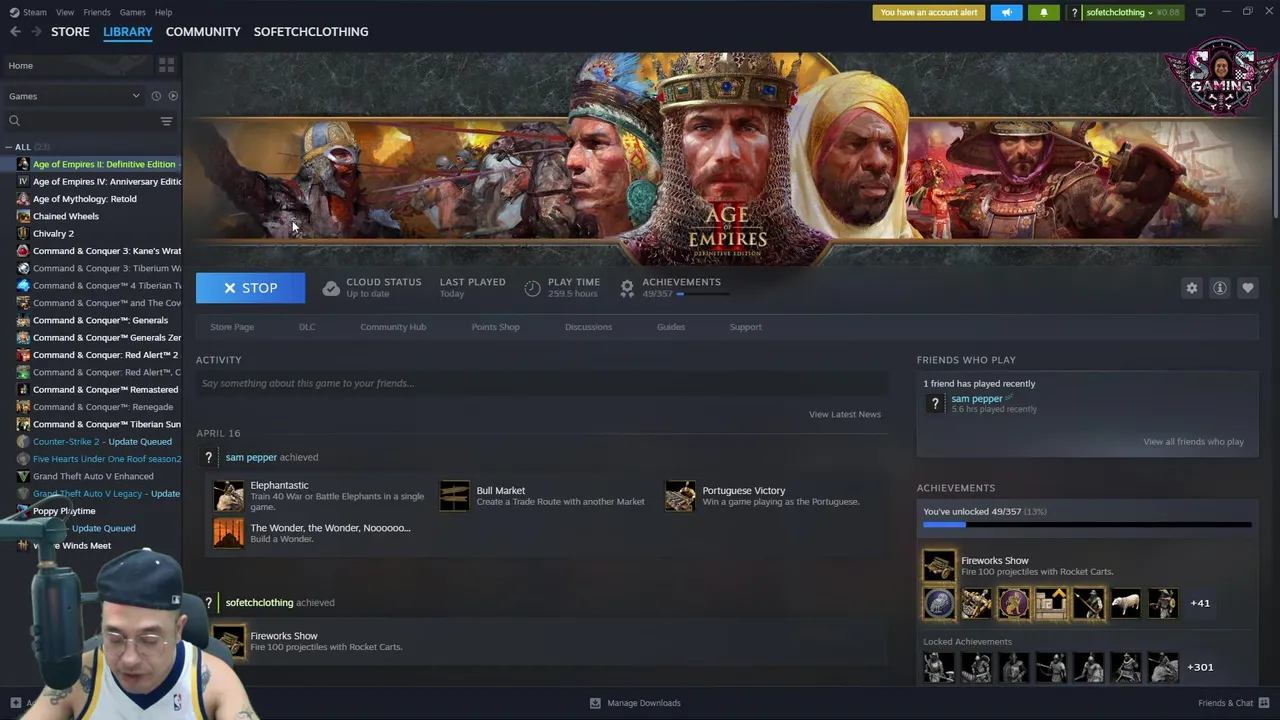
Task: Open the game info icon
Action: [x=1219, y=288]
